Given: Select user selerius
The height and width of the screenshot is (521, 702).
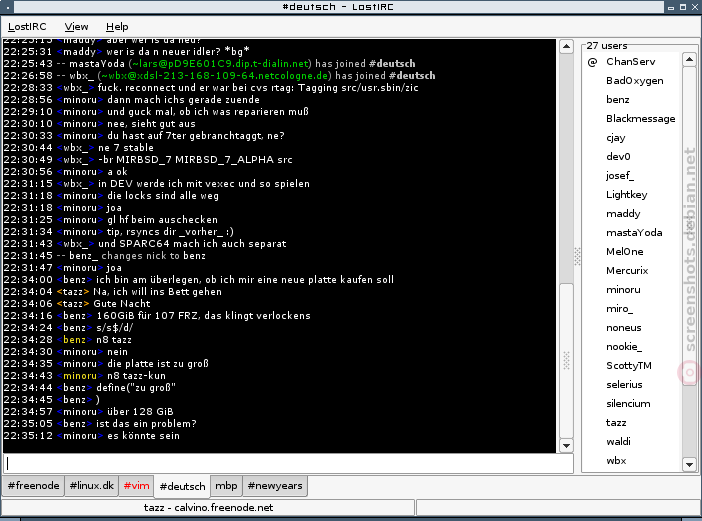Looking at the screenshot, I should pos(624,384).
